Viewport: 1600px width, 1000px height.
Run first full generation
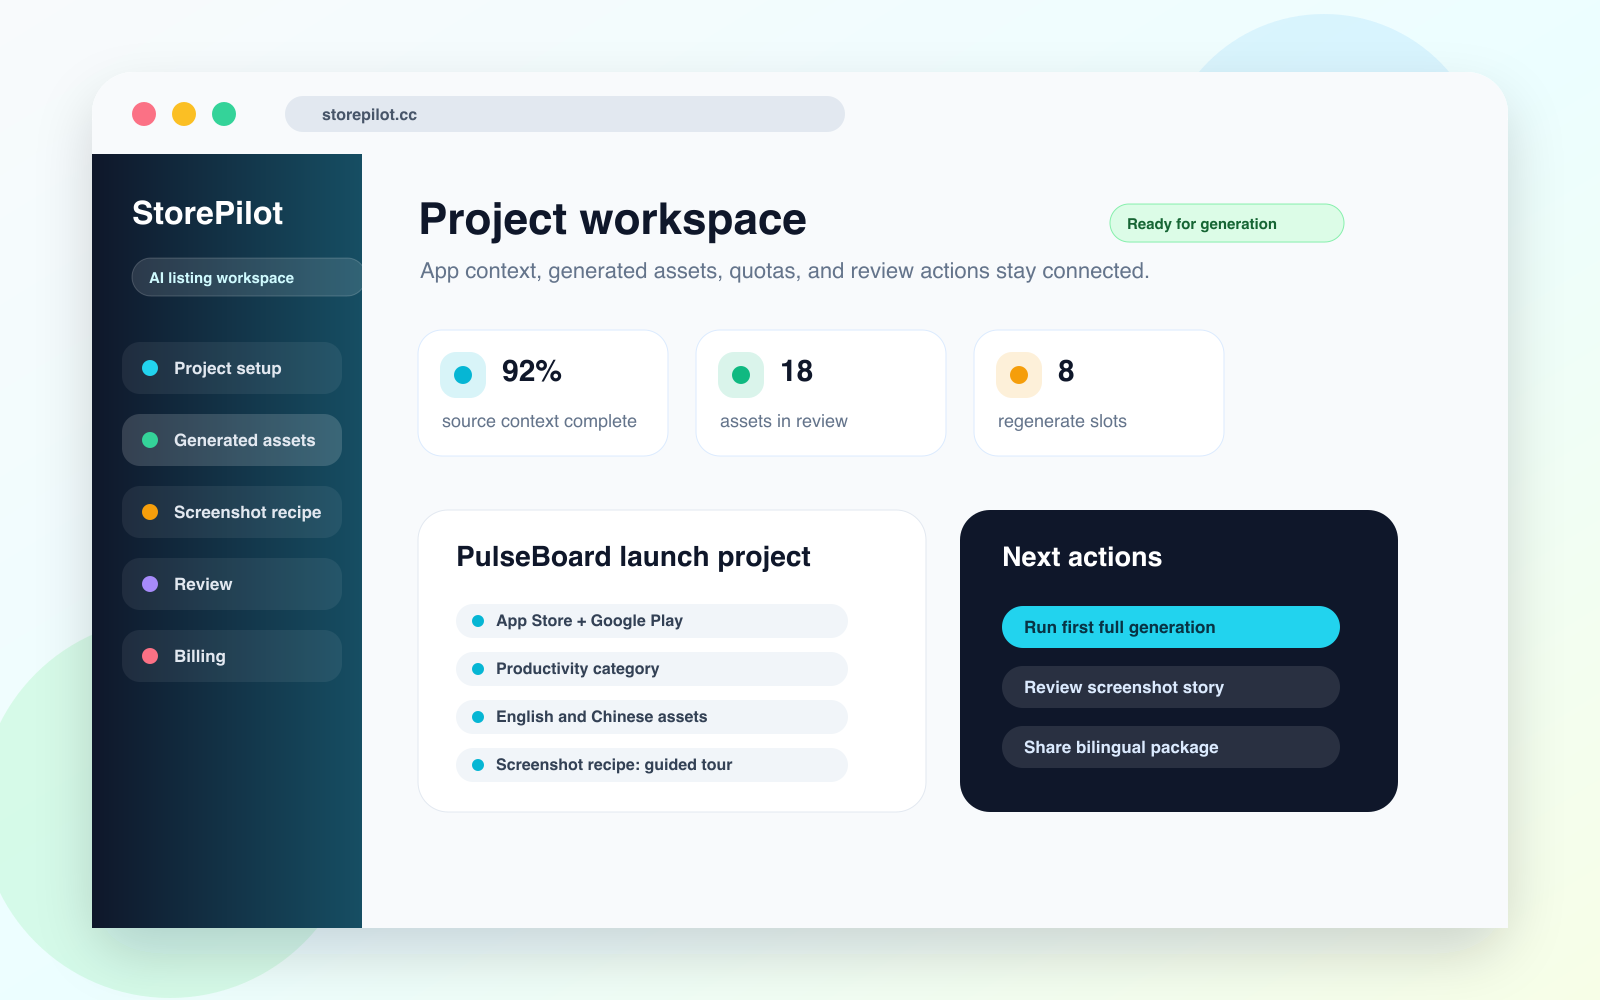click(x=1171, y=627)
